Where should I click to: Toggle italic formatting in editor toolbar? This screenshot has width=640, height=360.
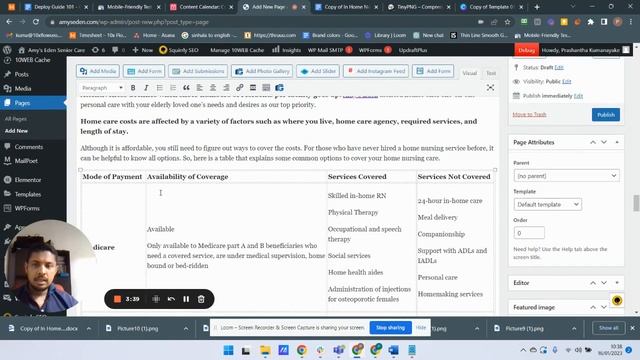point(146,88)
